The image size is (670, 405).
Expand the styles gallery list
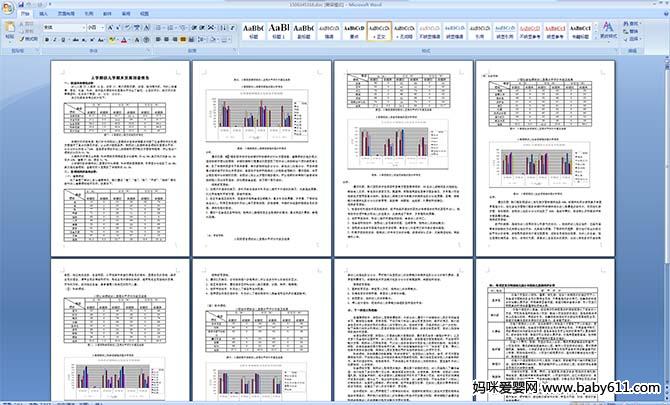click(x=594, y=39)
